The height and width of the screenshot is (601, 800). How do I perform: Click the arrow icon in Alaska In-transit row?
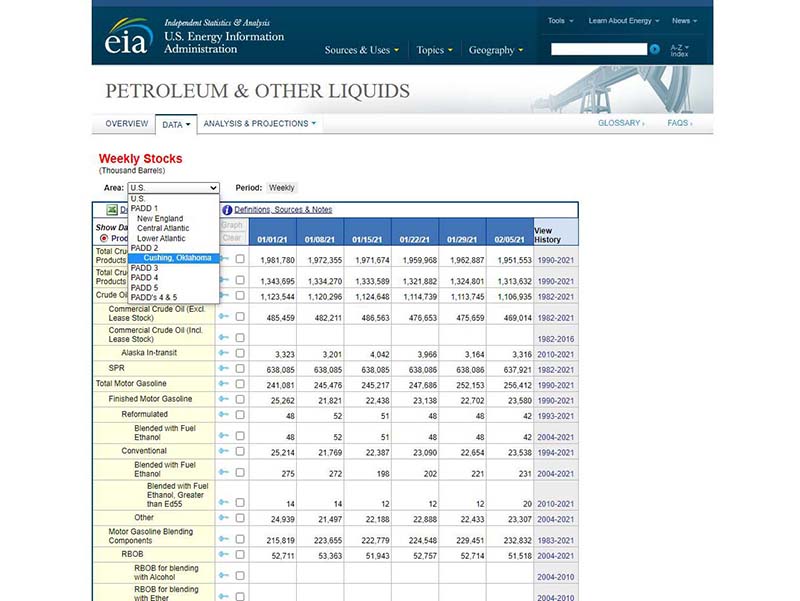click(x=223, y=353)
